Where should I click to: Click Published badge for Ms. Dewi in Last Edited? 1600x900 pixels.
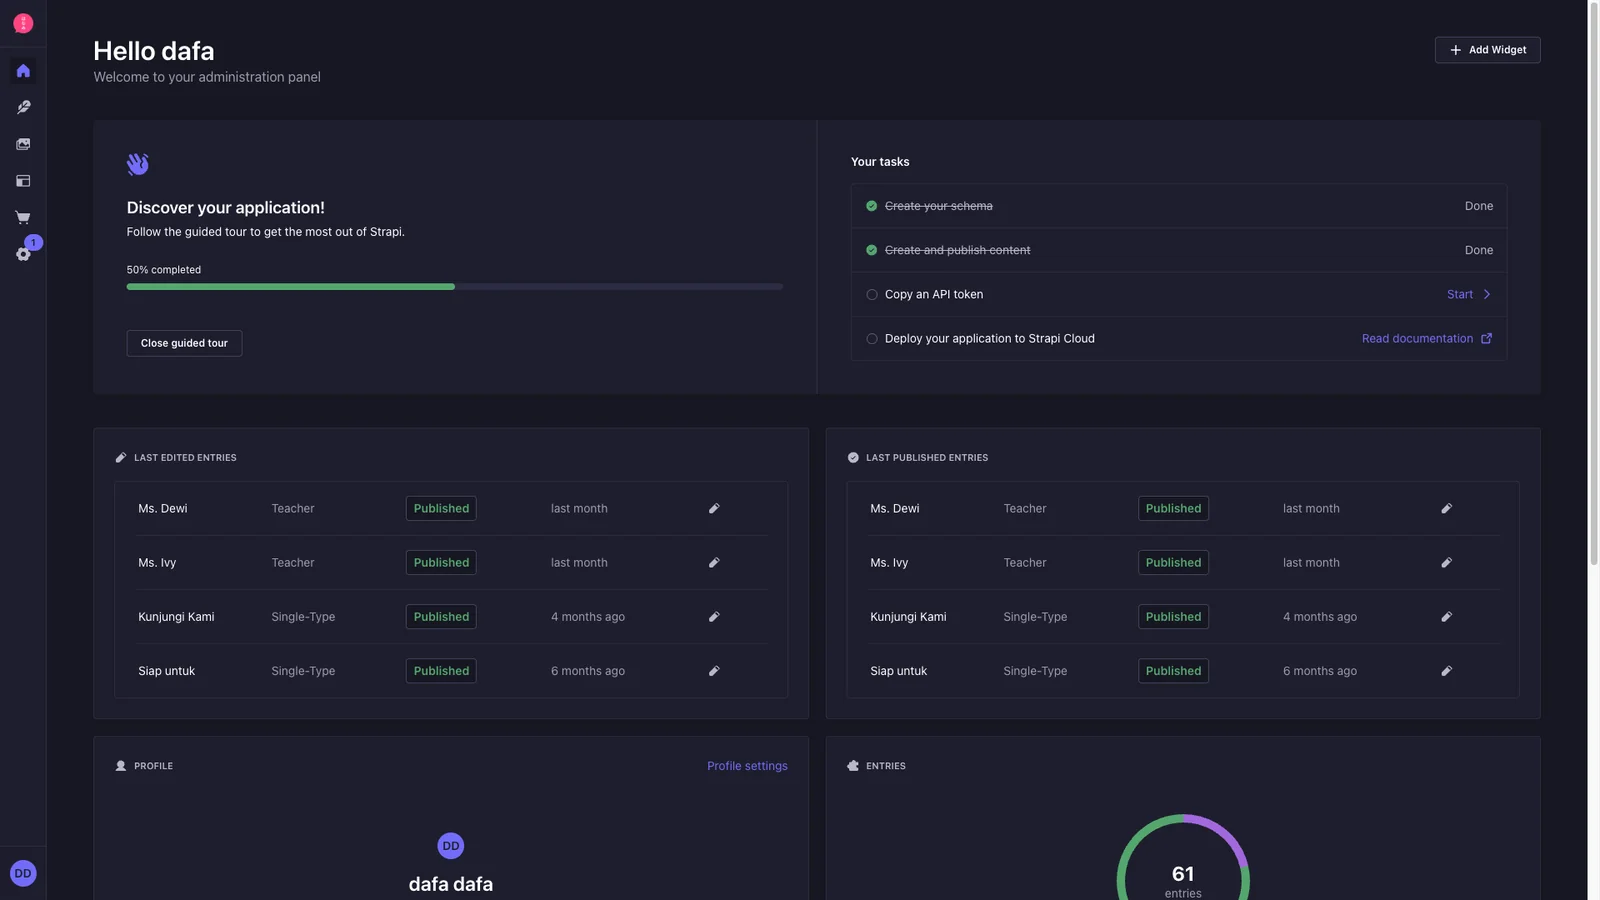[441, 508]
